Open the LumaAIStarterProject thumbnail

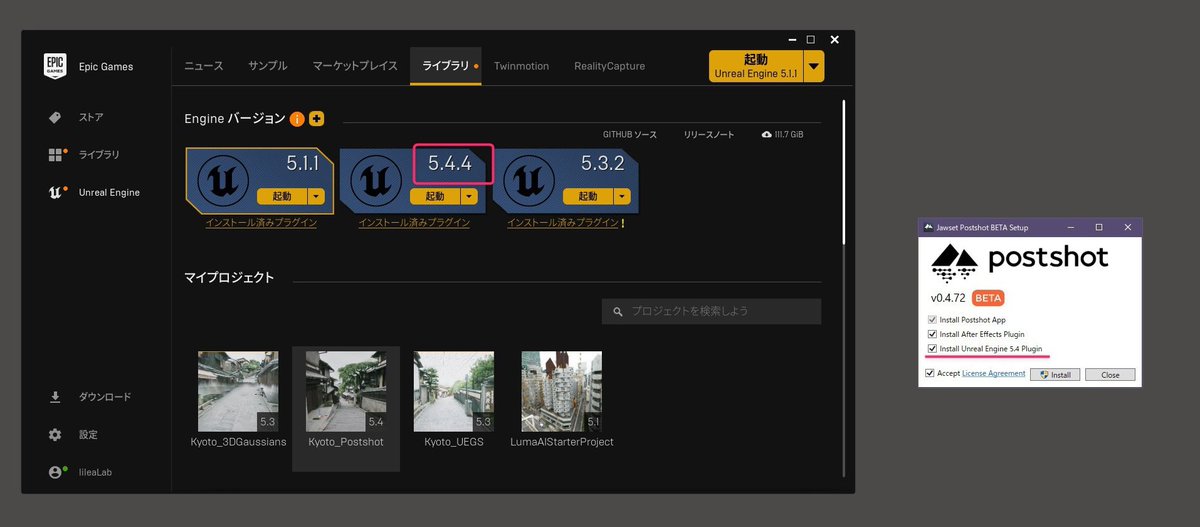click(562, 390)
